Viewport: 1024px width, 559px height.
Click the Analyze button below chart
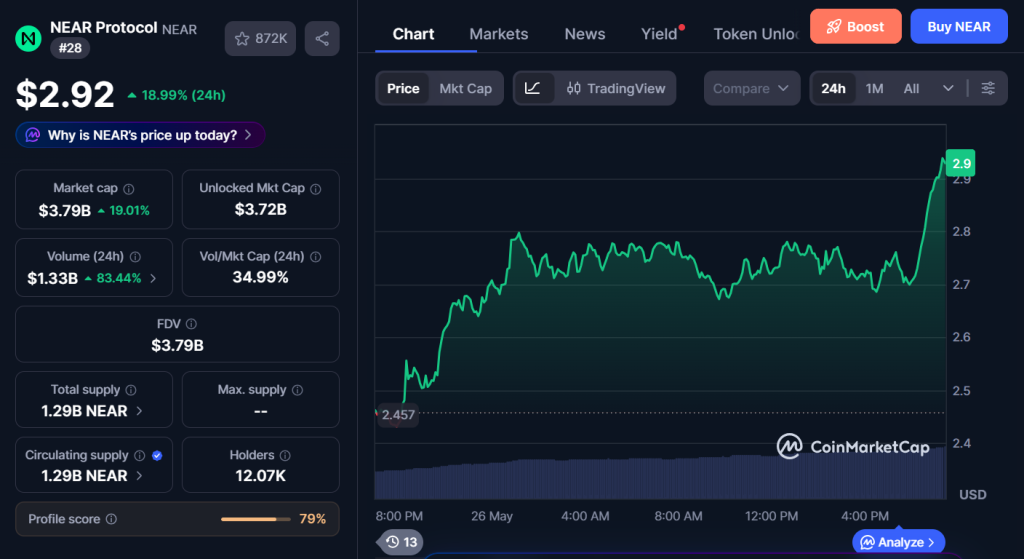click(x=899, y=542)
